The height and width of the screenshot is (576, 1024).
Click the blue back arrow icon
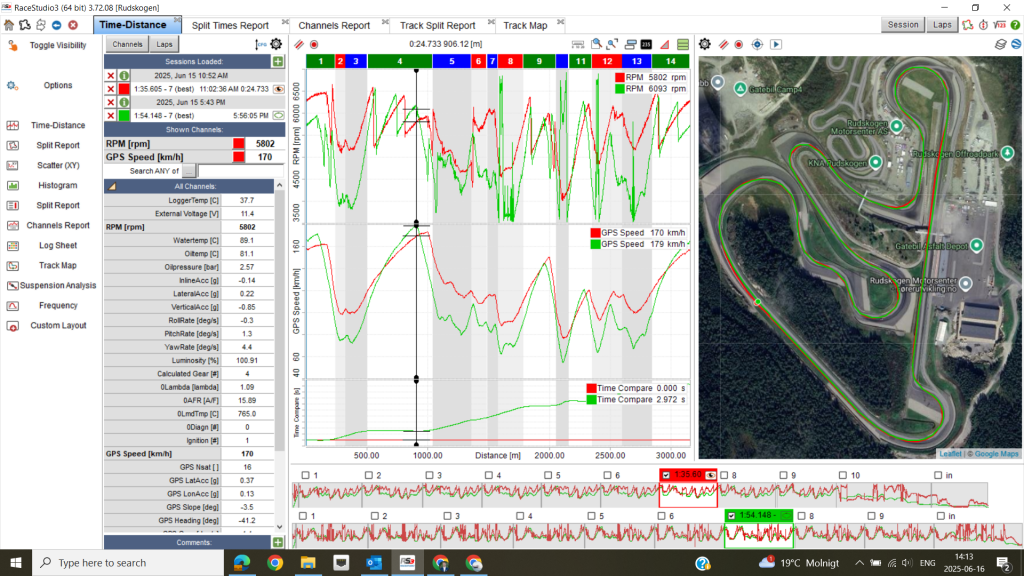(57, 25)
